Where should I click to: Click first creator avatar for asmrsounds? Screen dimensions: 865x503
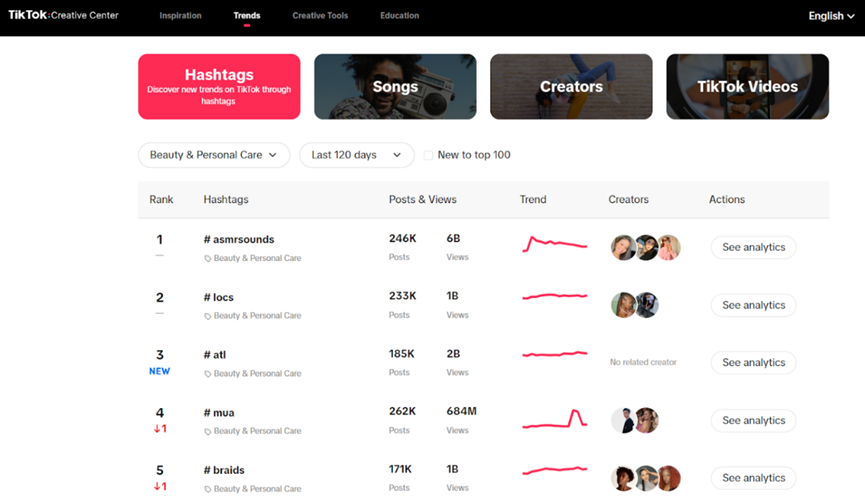pos(623,248)
